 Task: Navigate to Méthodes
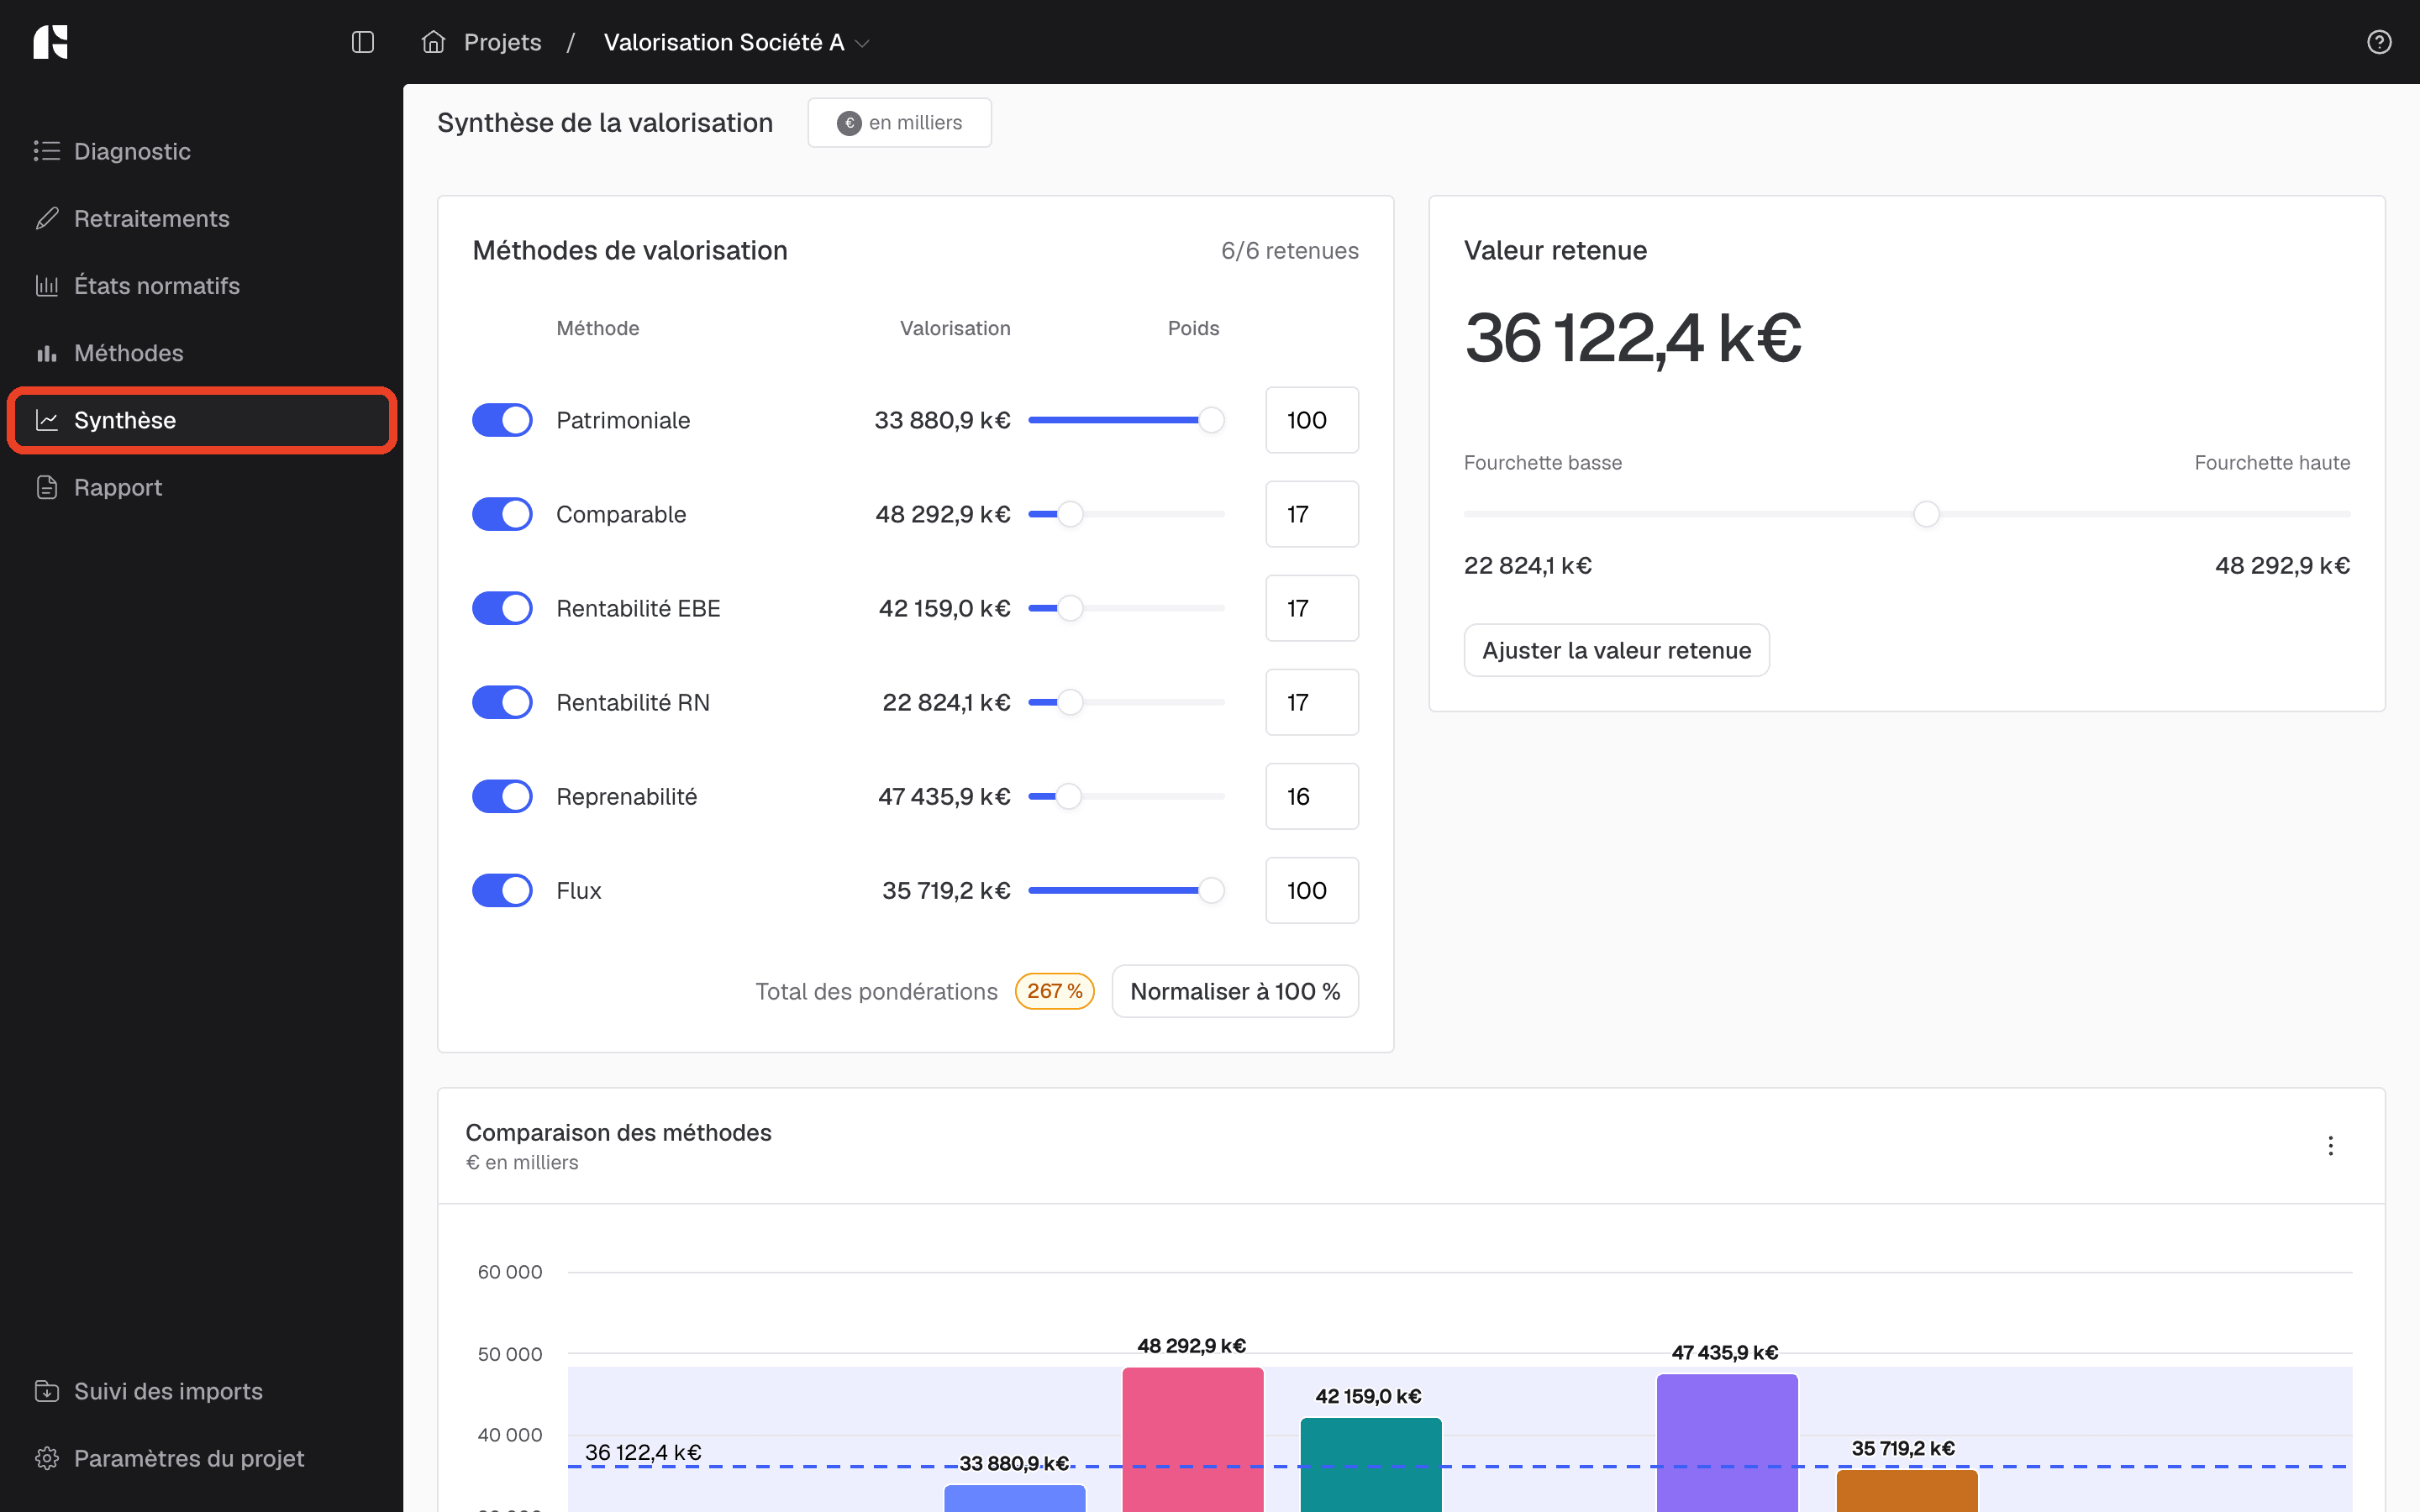202,353
